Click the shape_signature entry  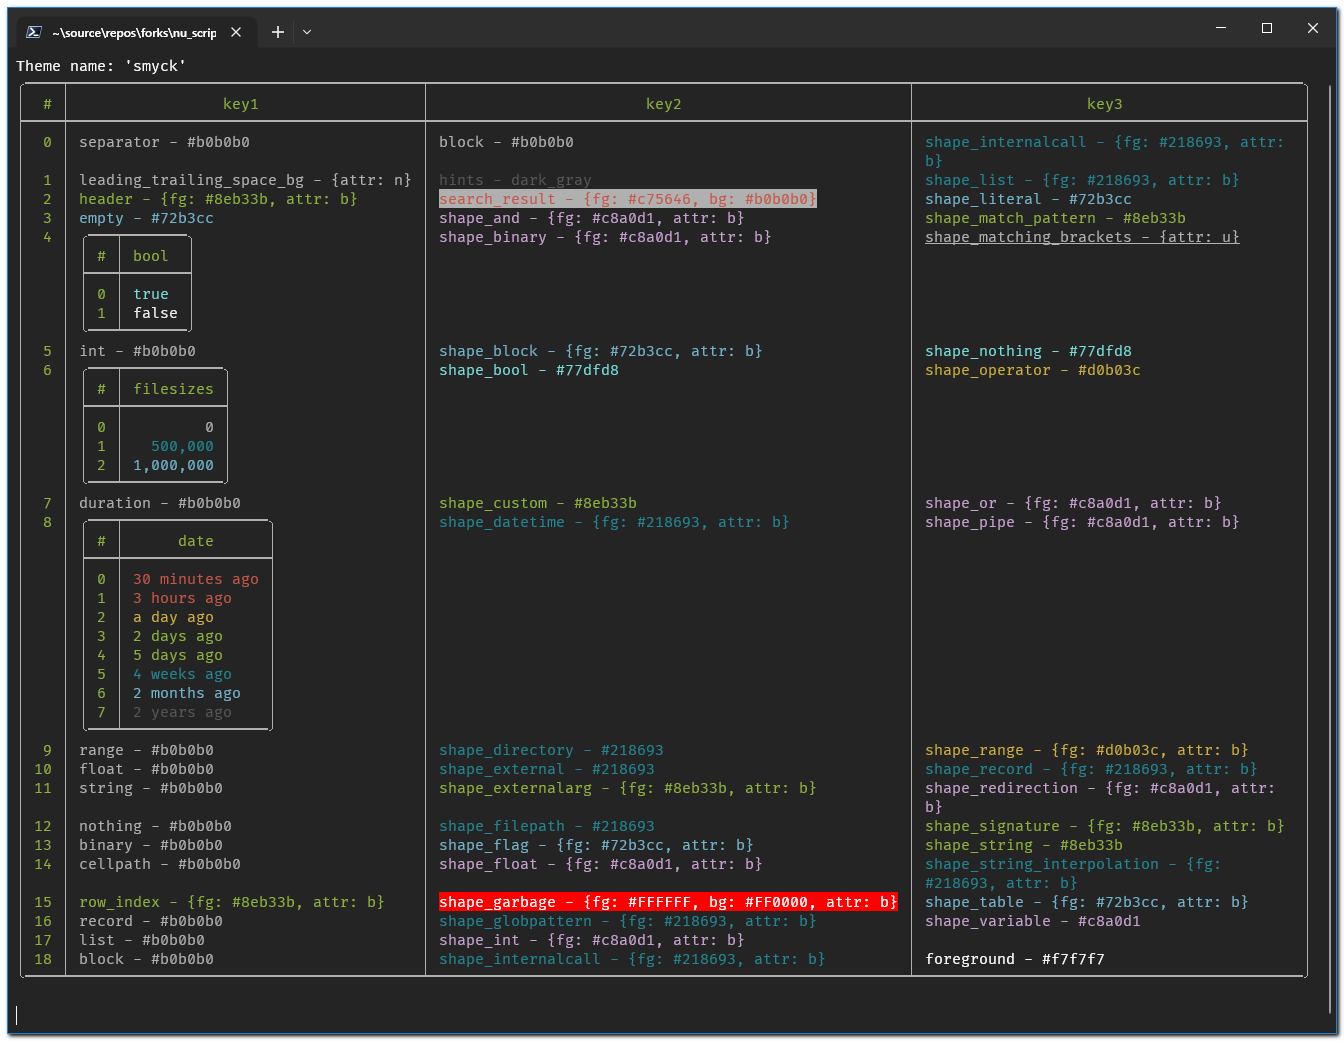click(x=1105, y=826)
